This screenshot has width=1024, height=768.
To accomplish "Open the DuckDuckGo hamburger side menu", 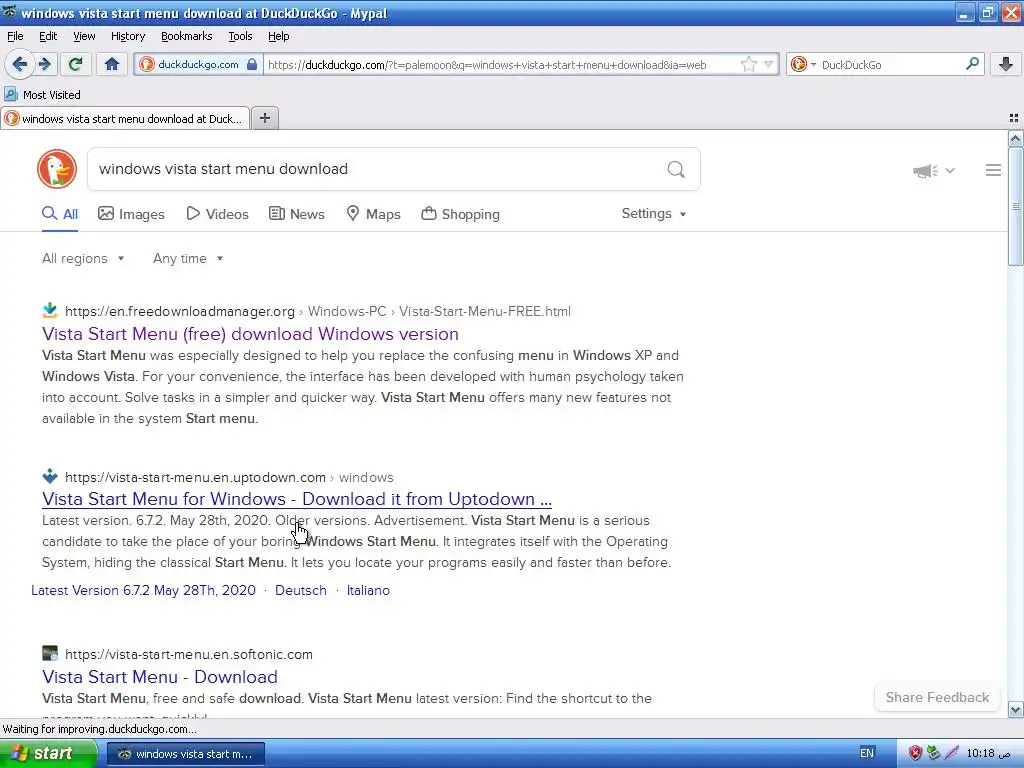I will (993, 170).
